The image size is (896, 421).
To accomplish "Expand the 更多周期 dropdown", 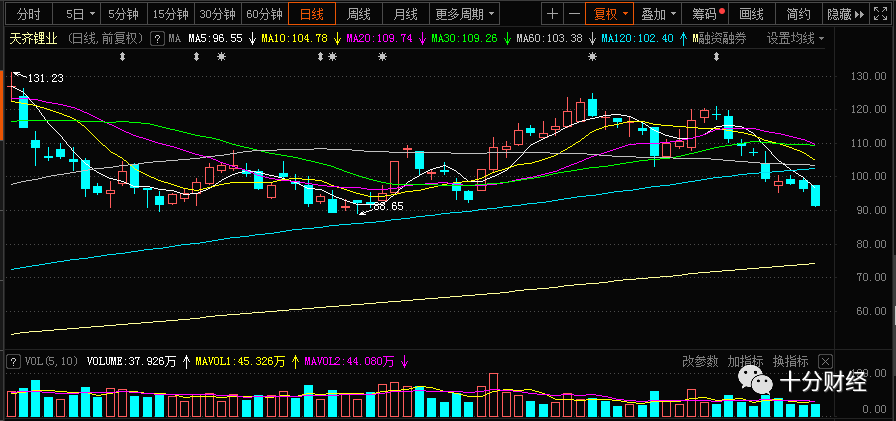I will pyautogui.click(x=463, y=14).
